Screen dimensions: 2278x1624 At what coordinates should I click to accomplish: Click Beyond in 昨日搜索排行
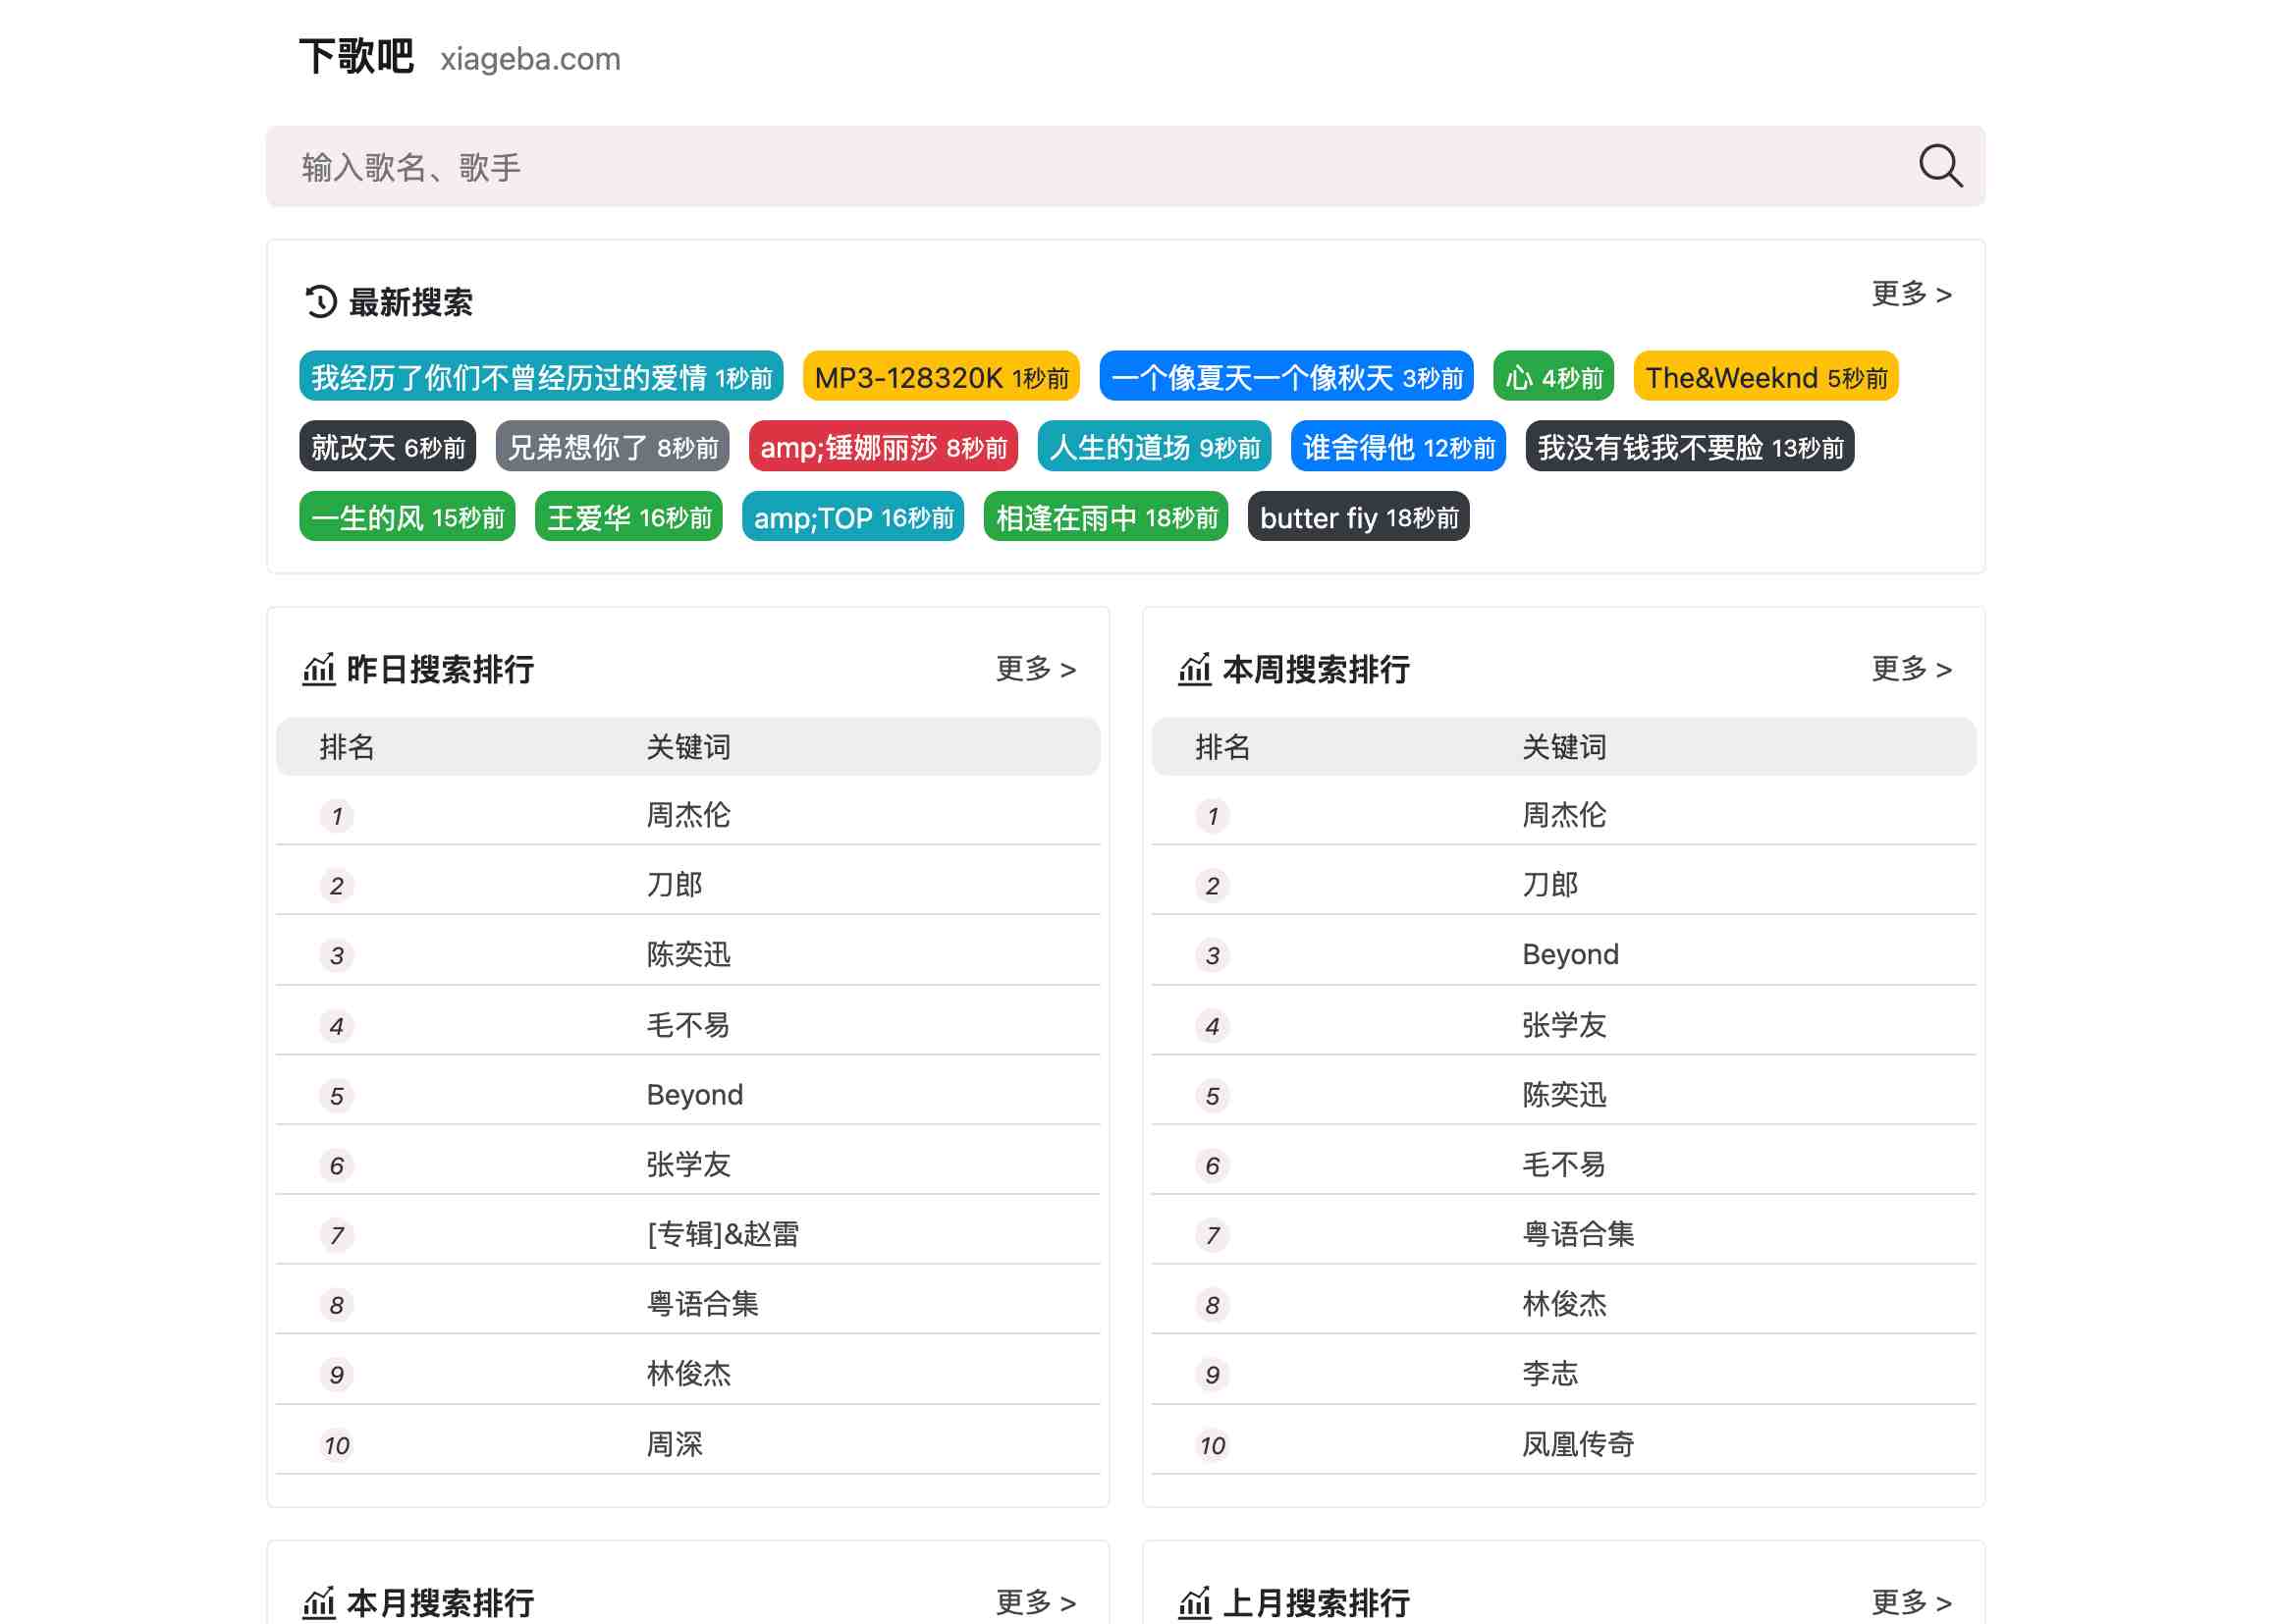pyautogui.click(x=694, y=1094)
